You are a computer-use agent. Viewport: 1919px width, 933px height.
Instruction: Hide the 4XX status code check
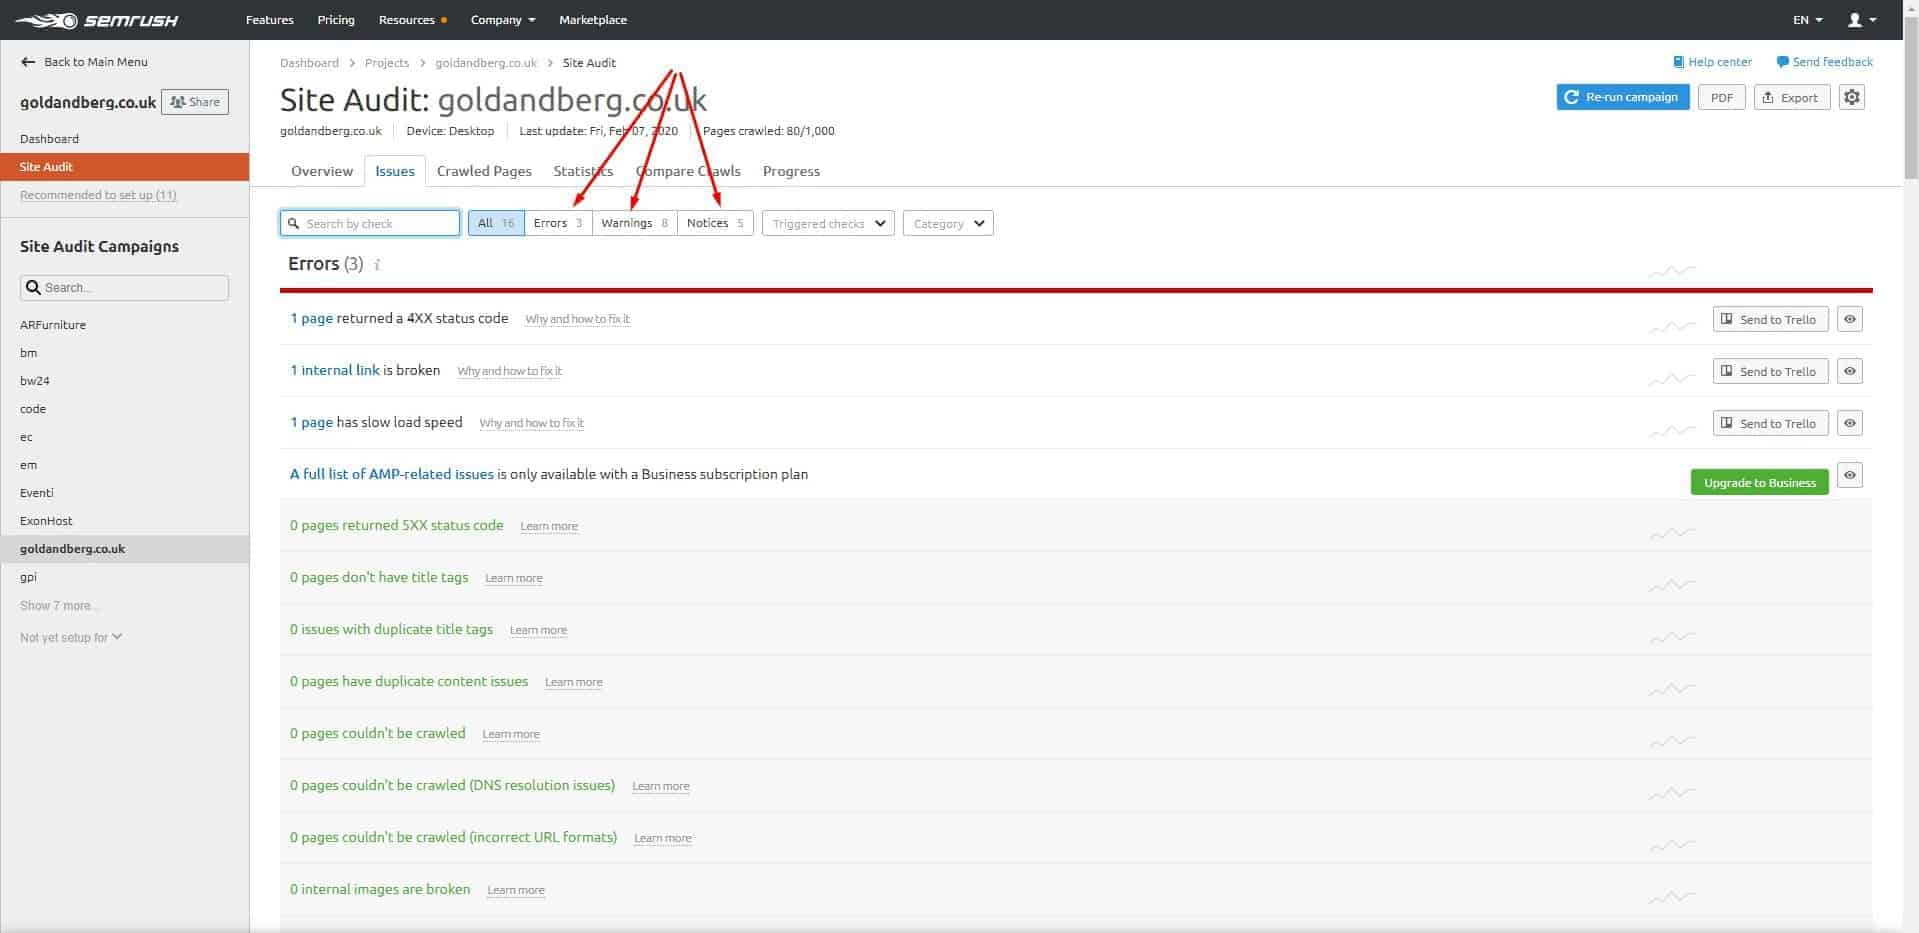(1850, 319)
